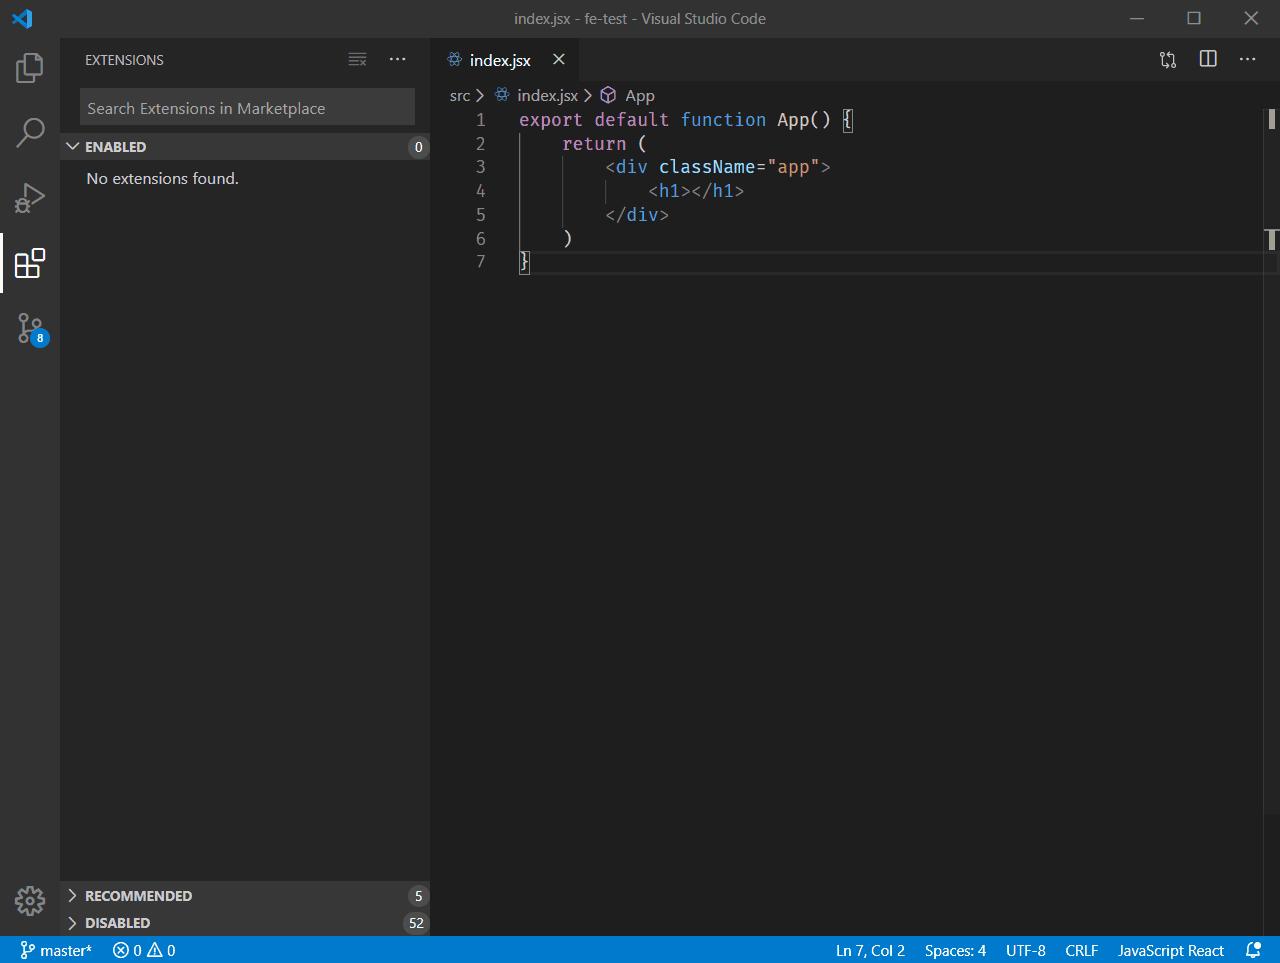Open more actions in the editor toolbar
This screenshot has width=1280, height=963.
coord(1247,59)
